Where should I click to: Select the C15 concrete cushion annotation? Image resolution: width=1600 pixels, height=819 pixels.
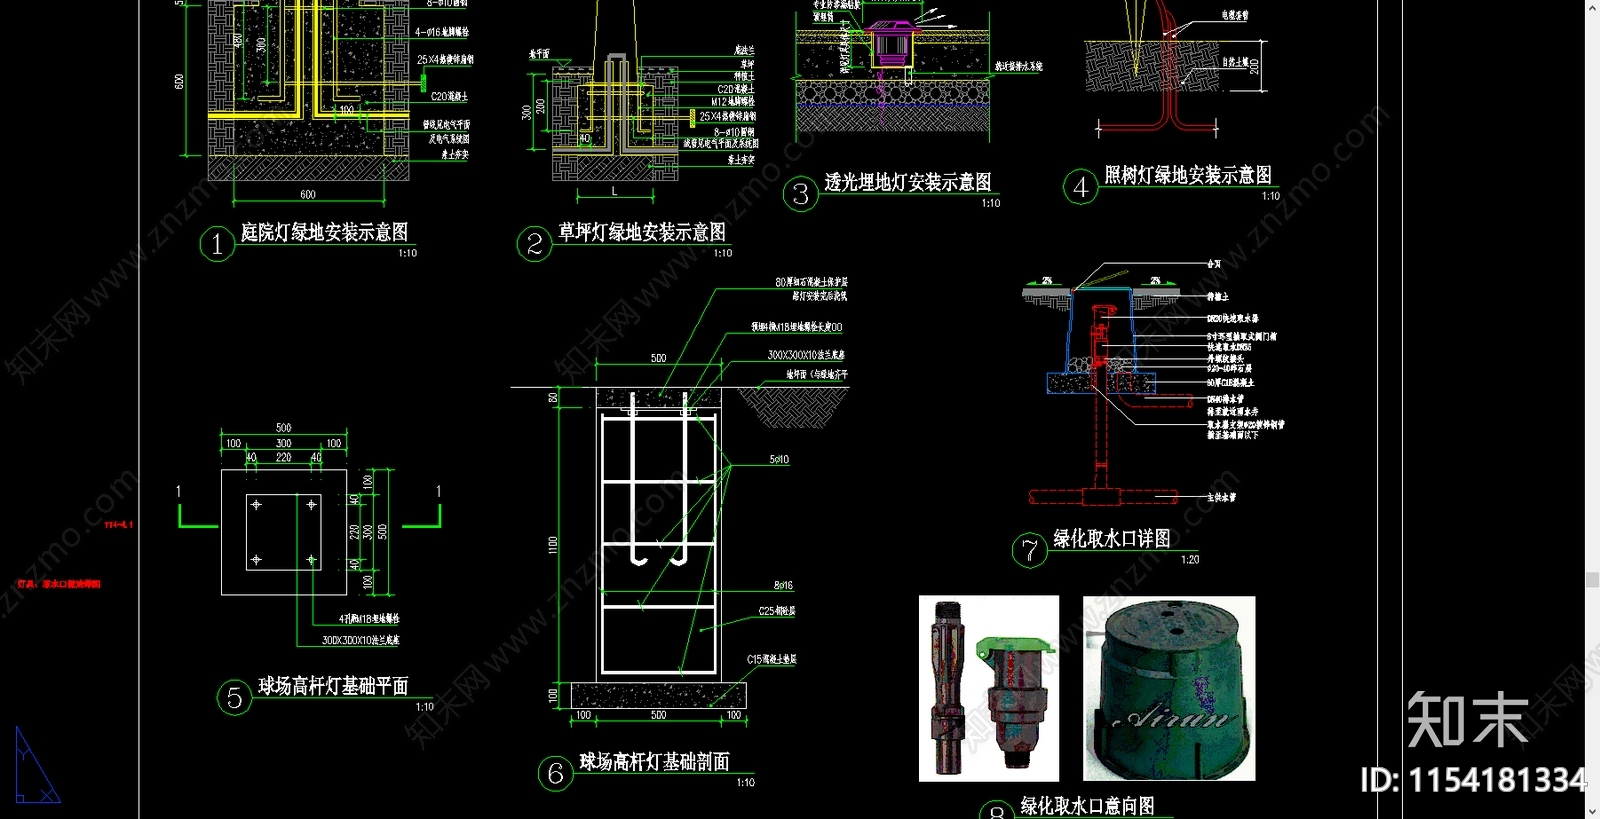tap(772, 660)
